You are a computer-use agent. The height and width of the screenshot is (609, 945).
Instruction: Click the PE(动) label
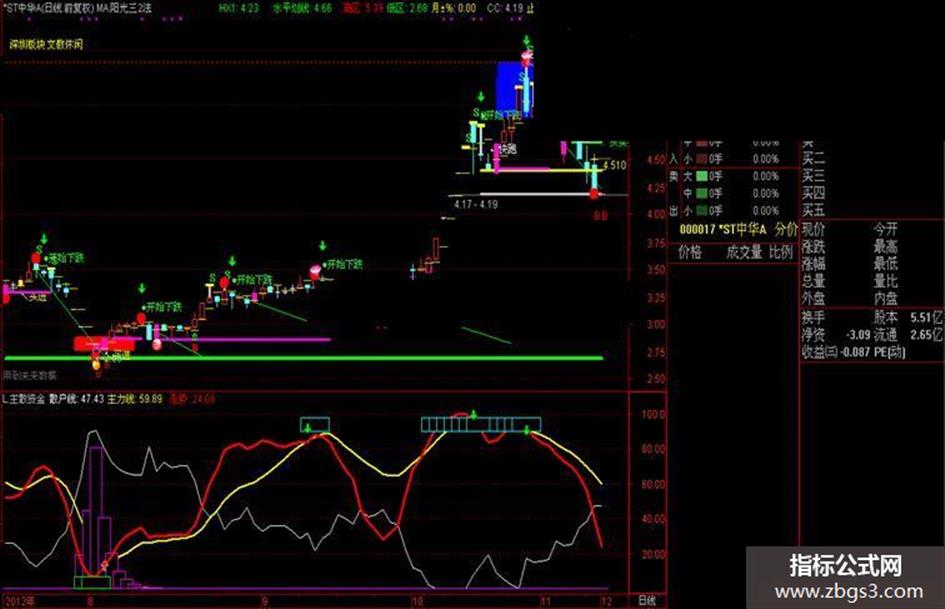tap(888, 352)
